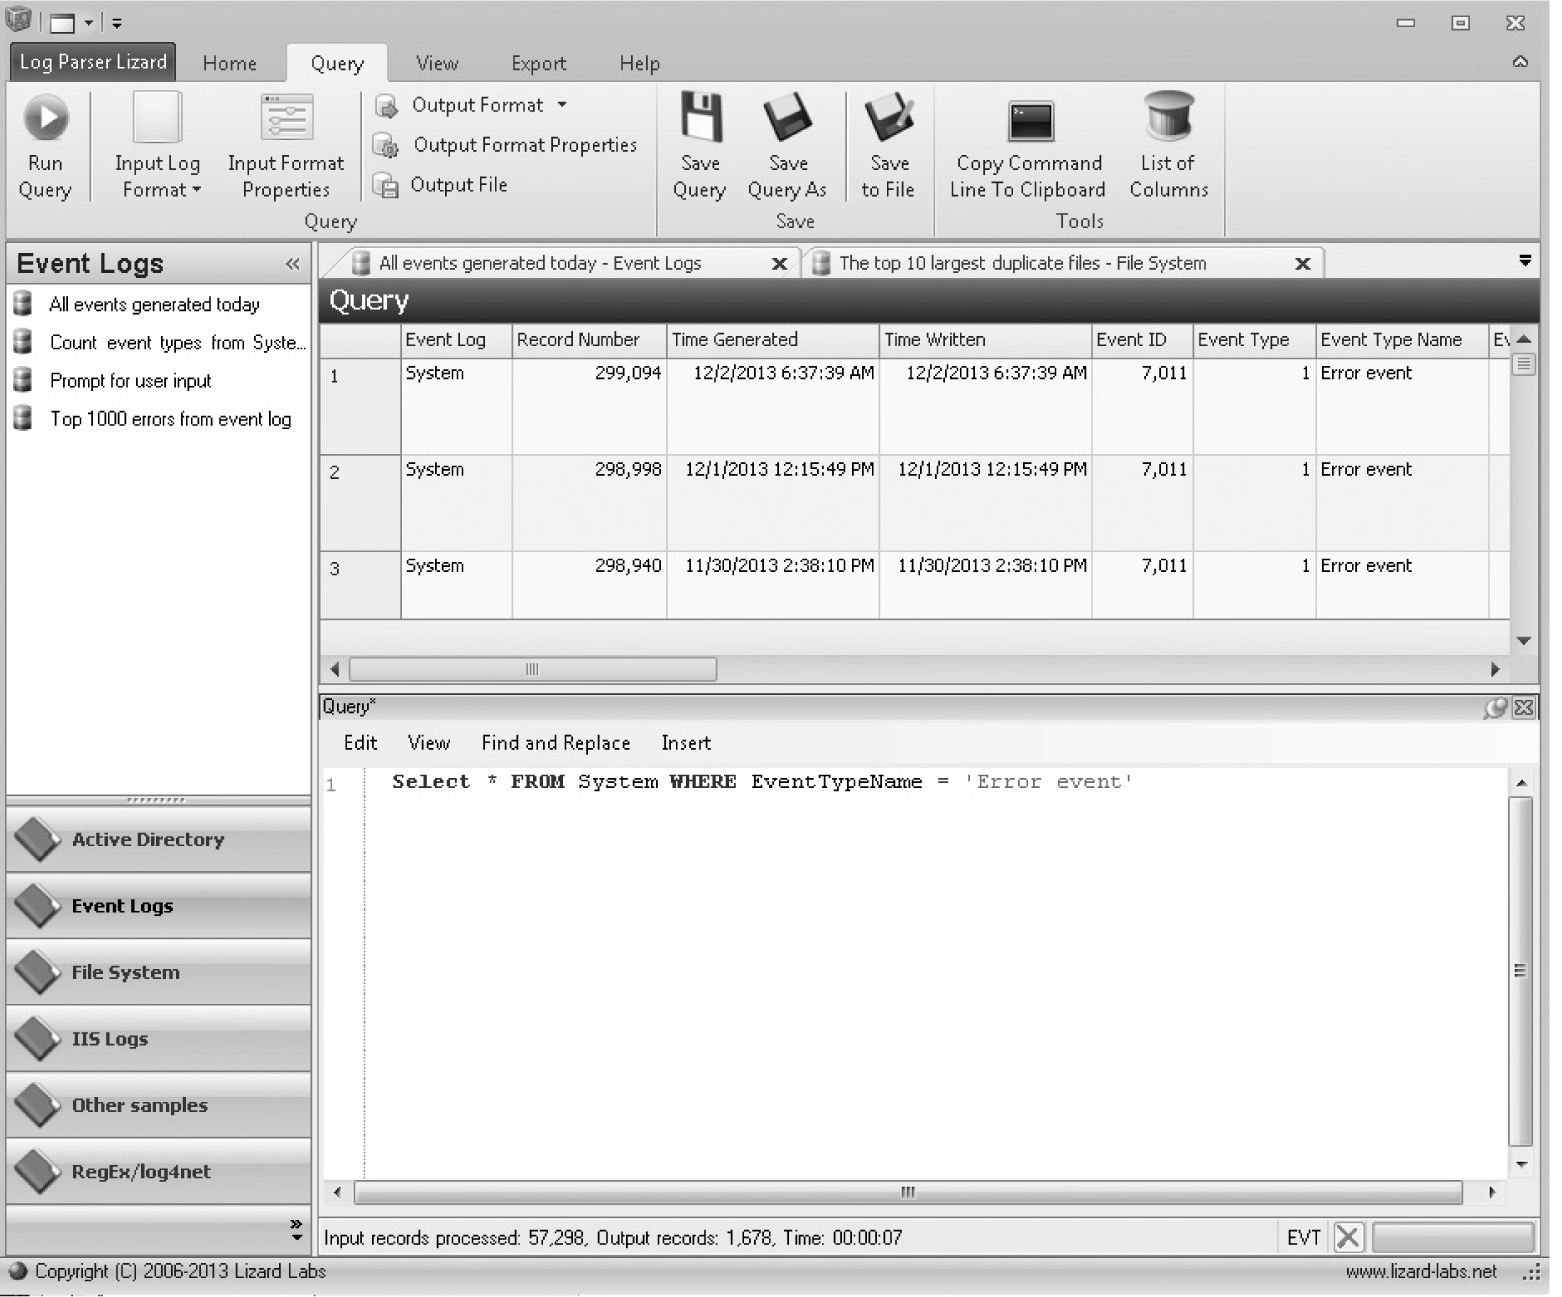Expand Input Log Format dropdown arrow
The height and width of the screenshot is (1297, 1562).
click(197, 190)
